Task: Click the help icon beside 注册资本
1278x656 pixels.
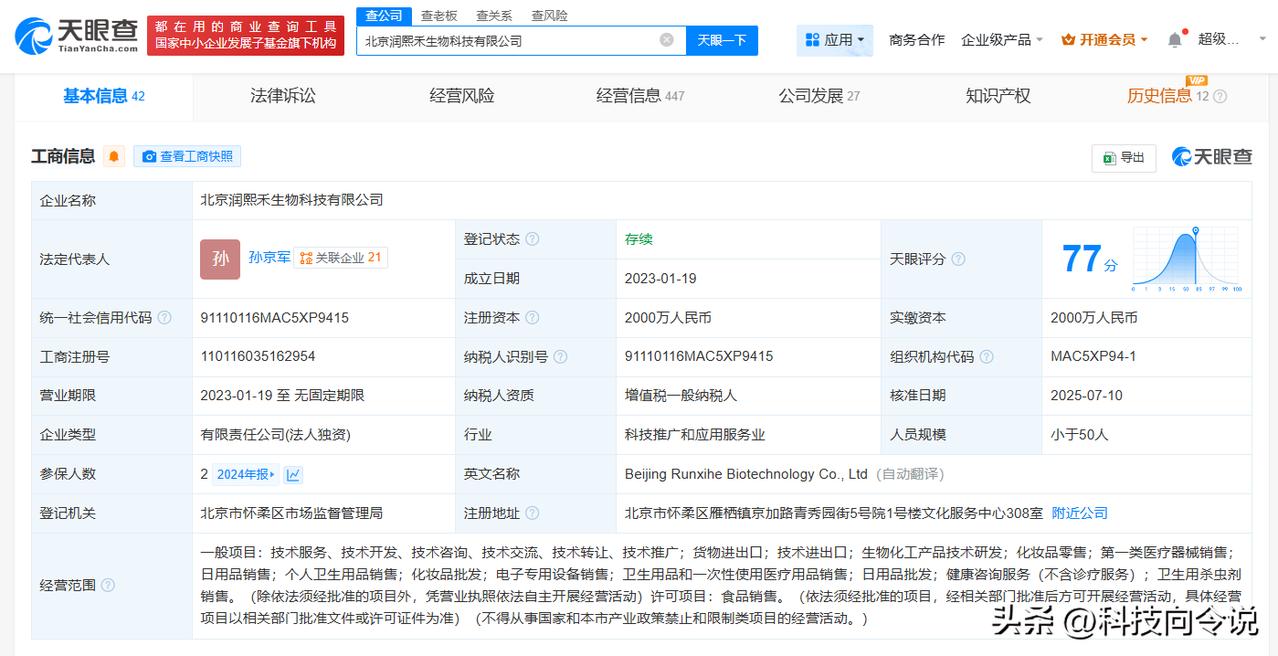Action: 532,318
